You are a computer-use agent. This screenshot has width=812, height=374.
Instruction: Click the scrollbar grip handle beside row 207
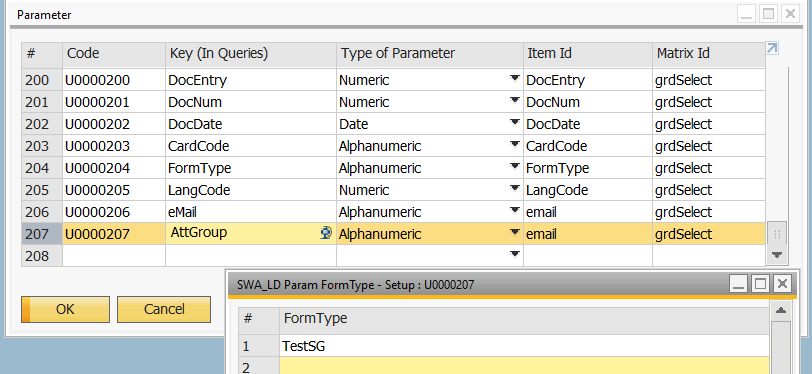[776, 234]
